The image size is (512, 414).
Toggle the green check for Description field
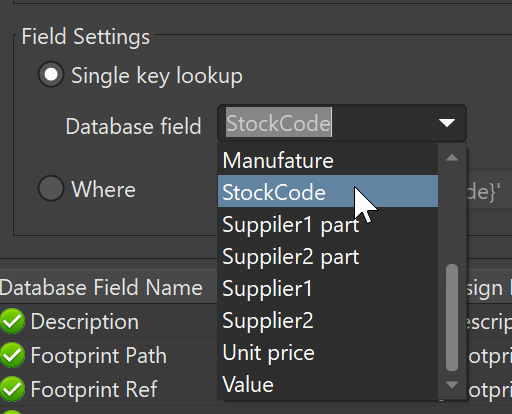[12, 321]
